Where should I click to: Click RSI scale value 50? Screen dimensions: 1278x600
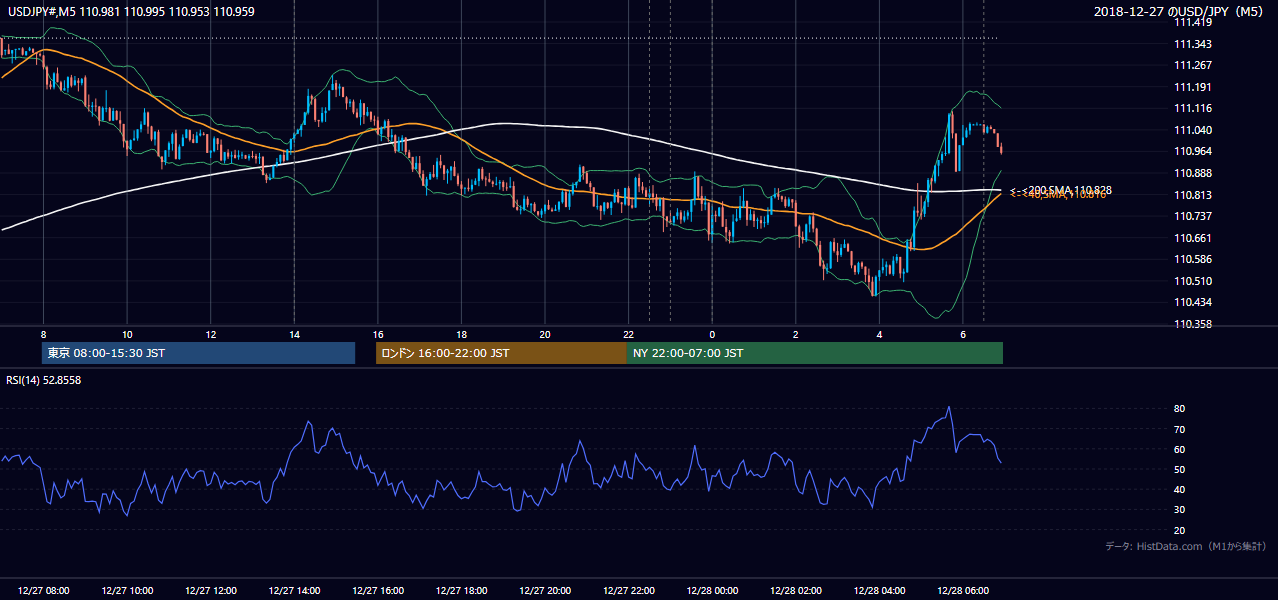(x=1180, y=469)
